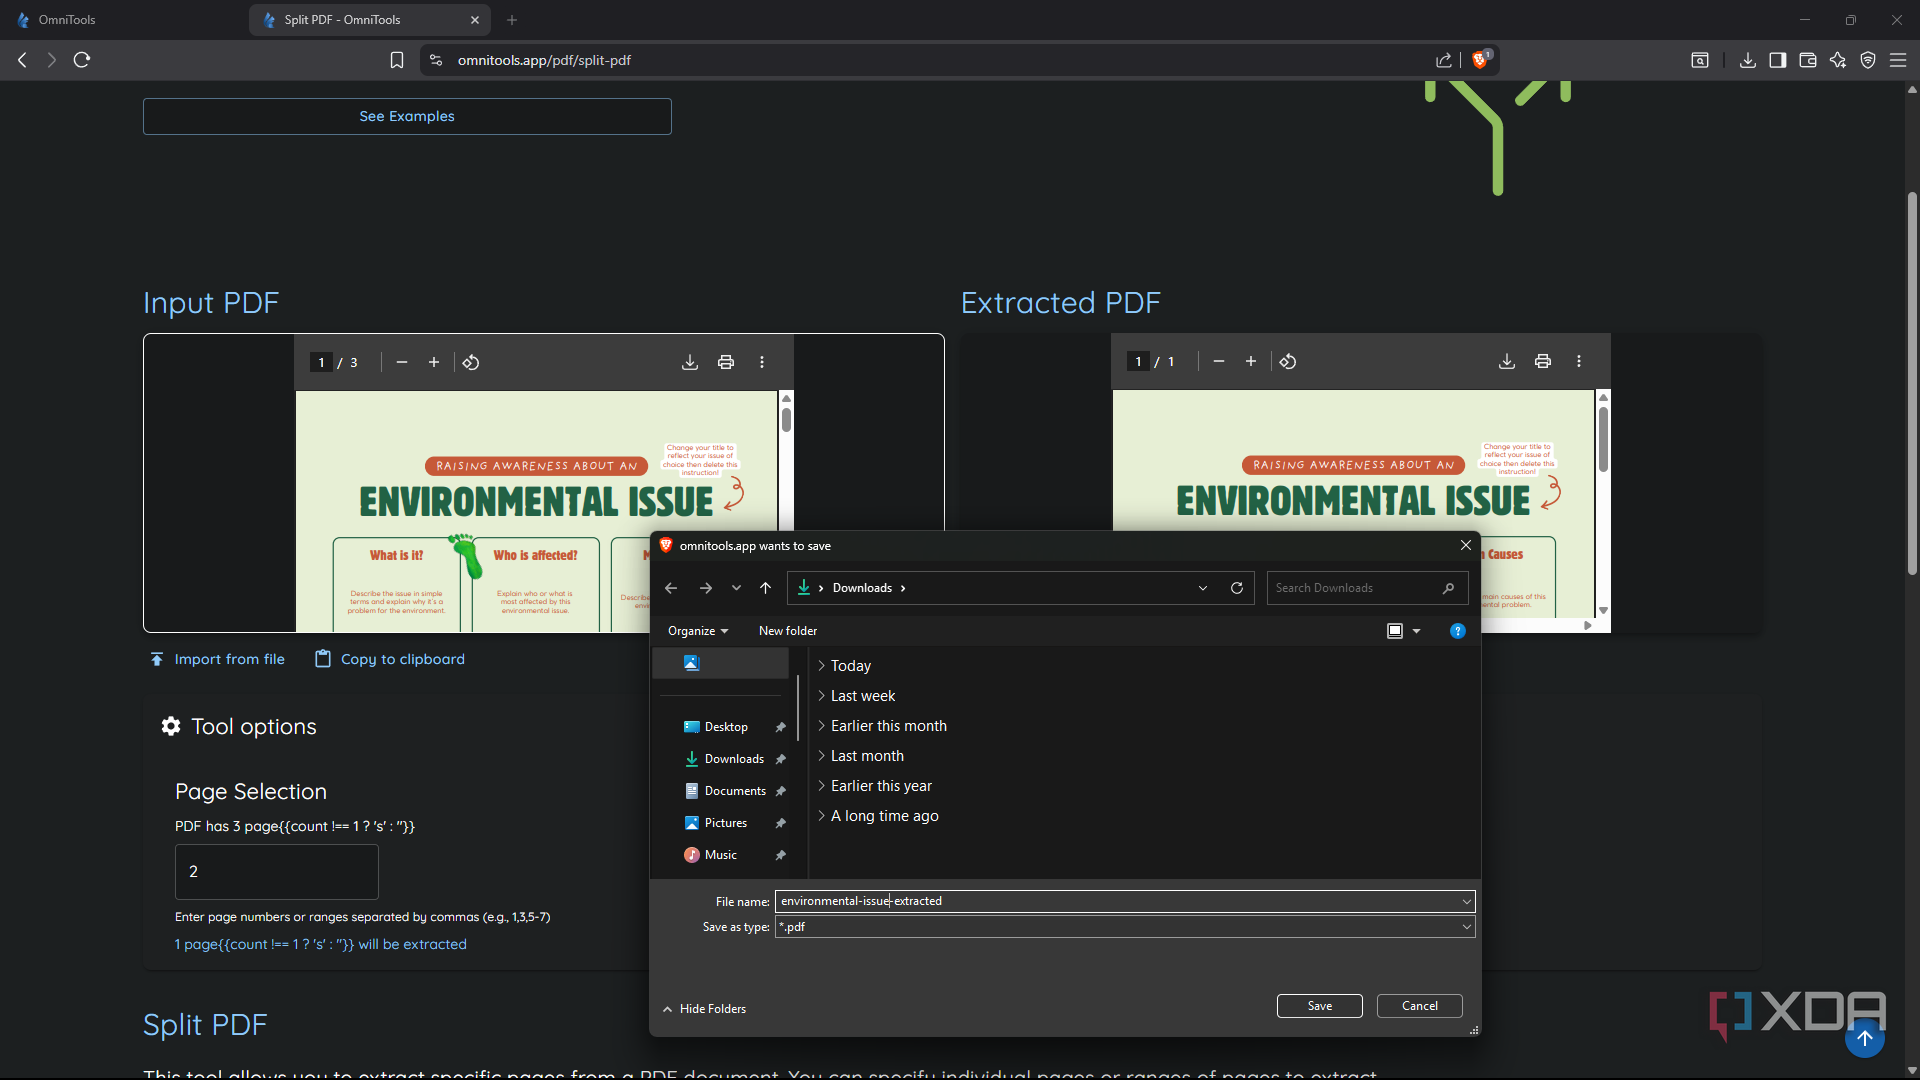Image resolution: width=1920 pixels, height=1080 pixels.
Task: Switch to the OmniTools browser tab
Action: pos(66,20)
